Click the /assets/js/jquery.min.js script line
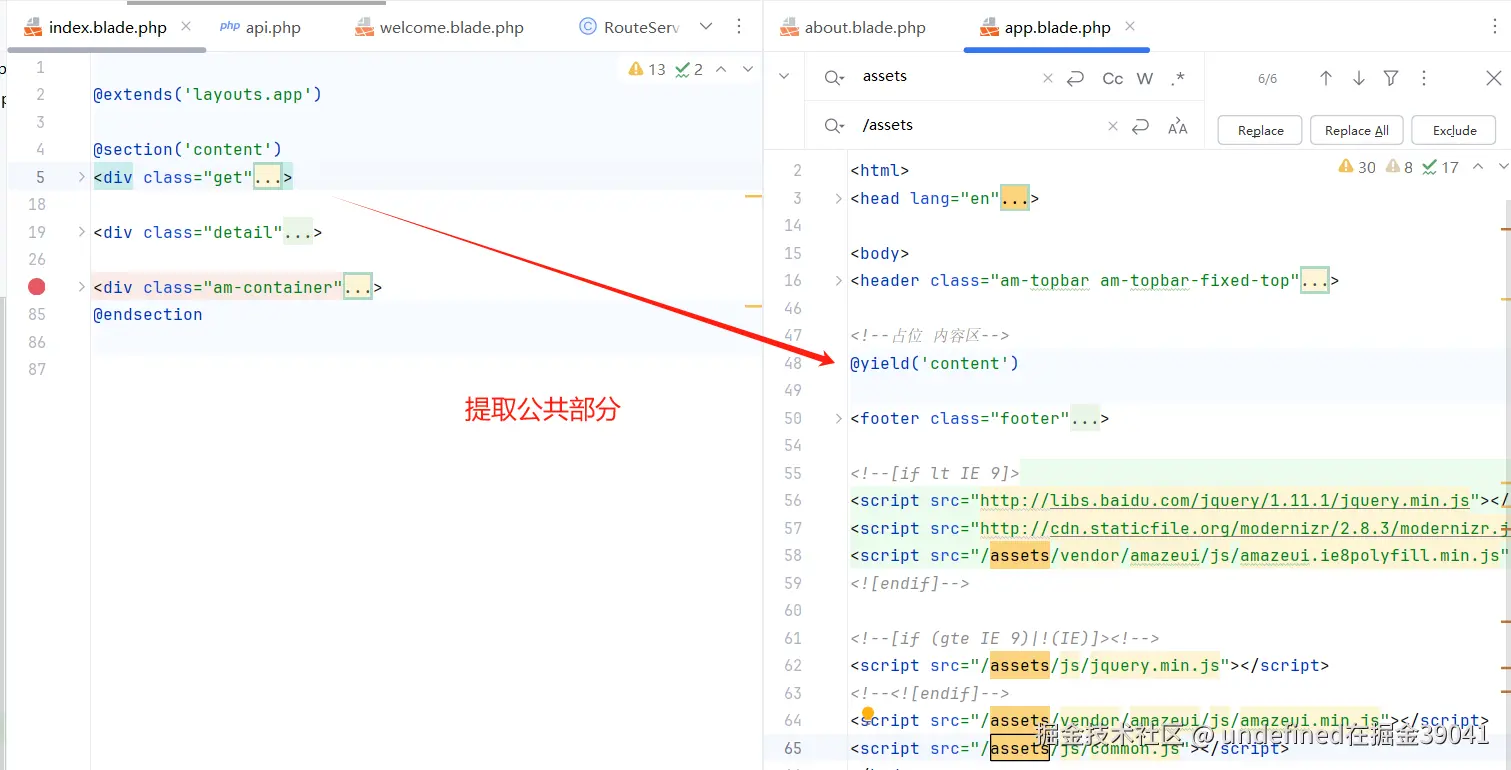 (1090, 665)
